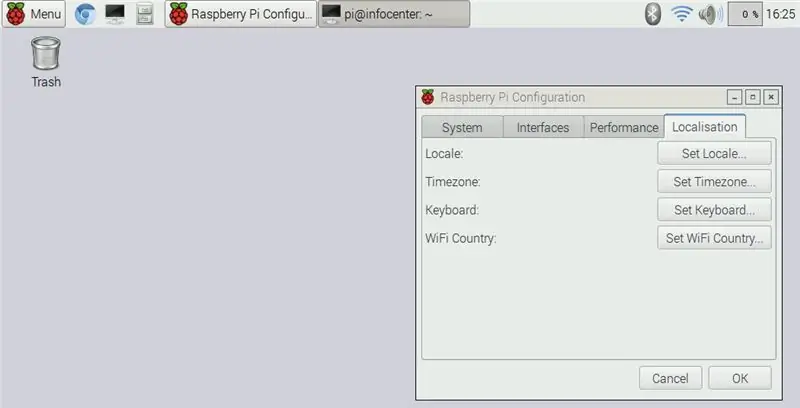This screenshot has width=800, height=408.
Task: Click the Set Timezone button
Action: 714,182
